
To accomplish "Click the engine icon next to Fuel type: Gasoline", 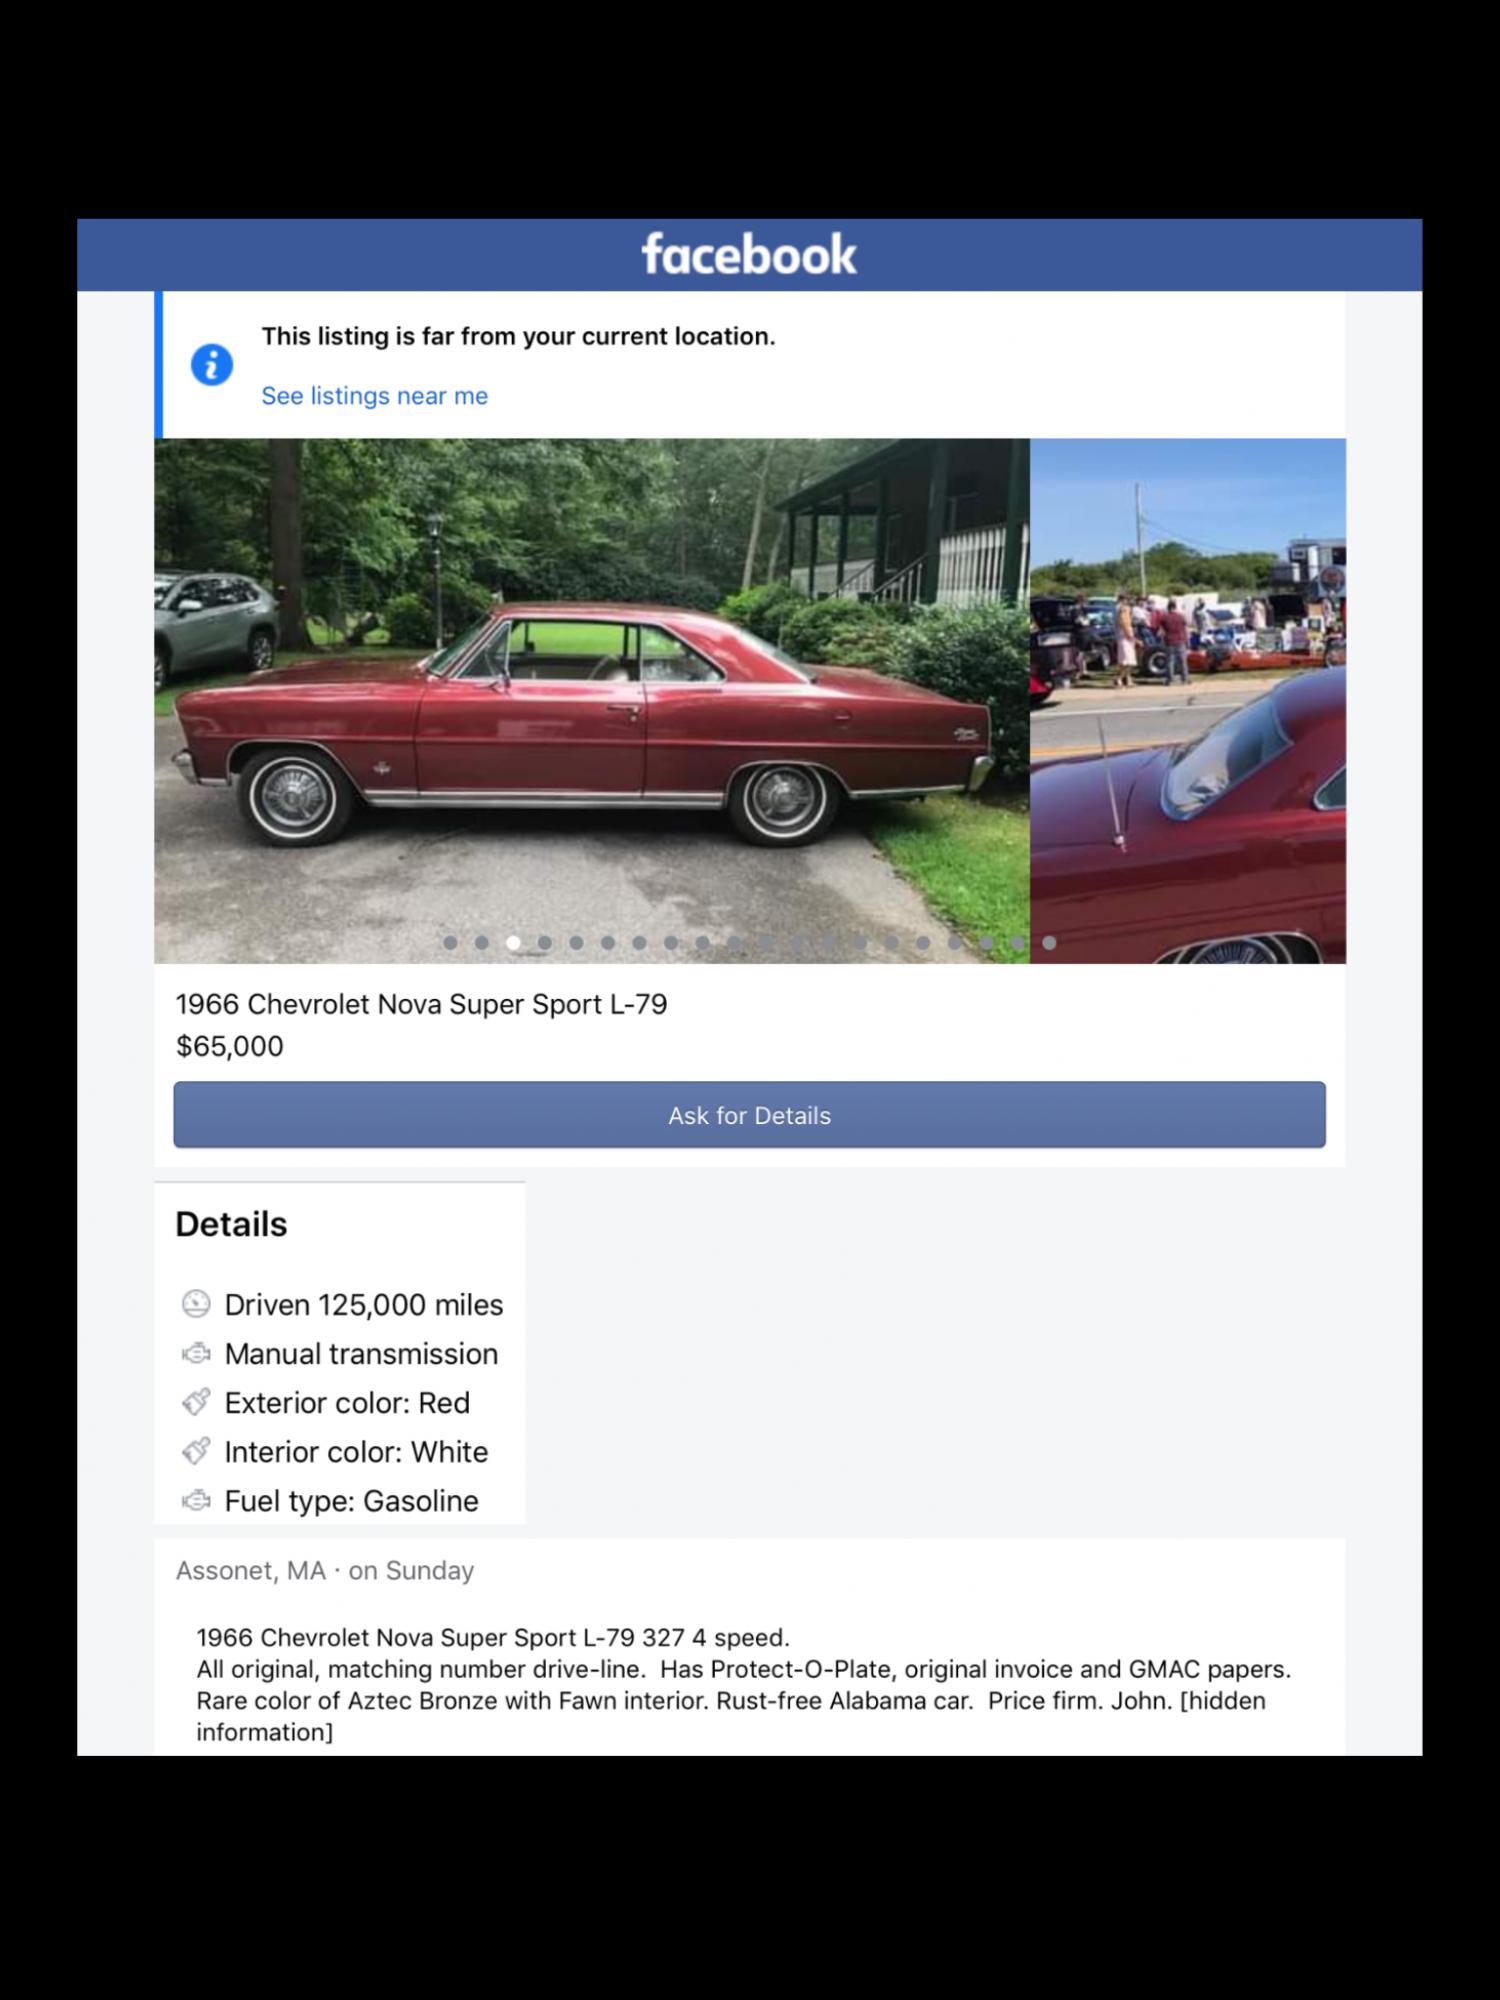I will click(196, 1500).
